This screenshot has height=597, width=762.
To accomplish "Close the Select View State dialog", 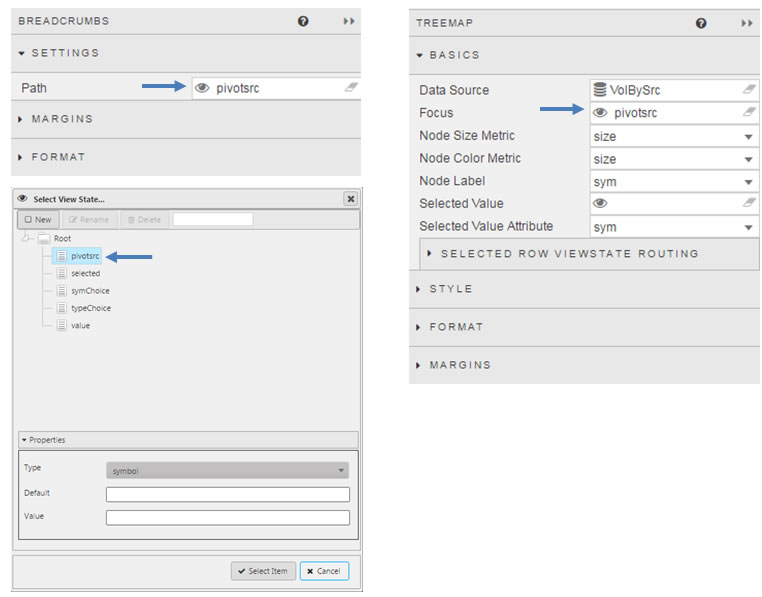I will (350, 199).
